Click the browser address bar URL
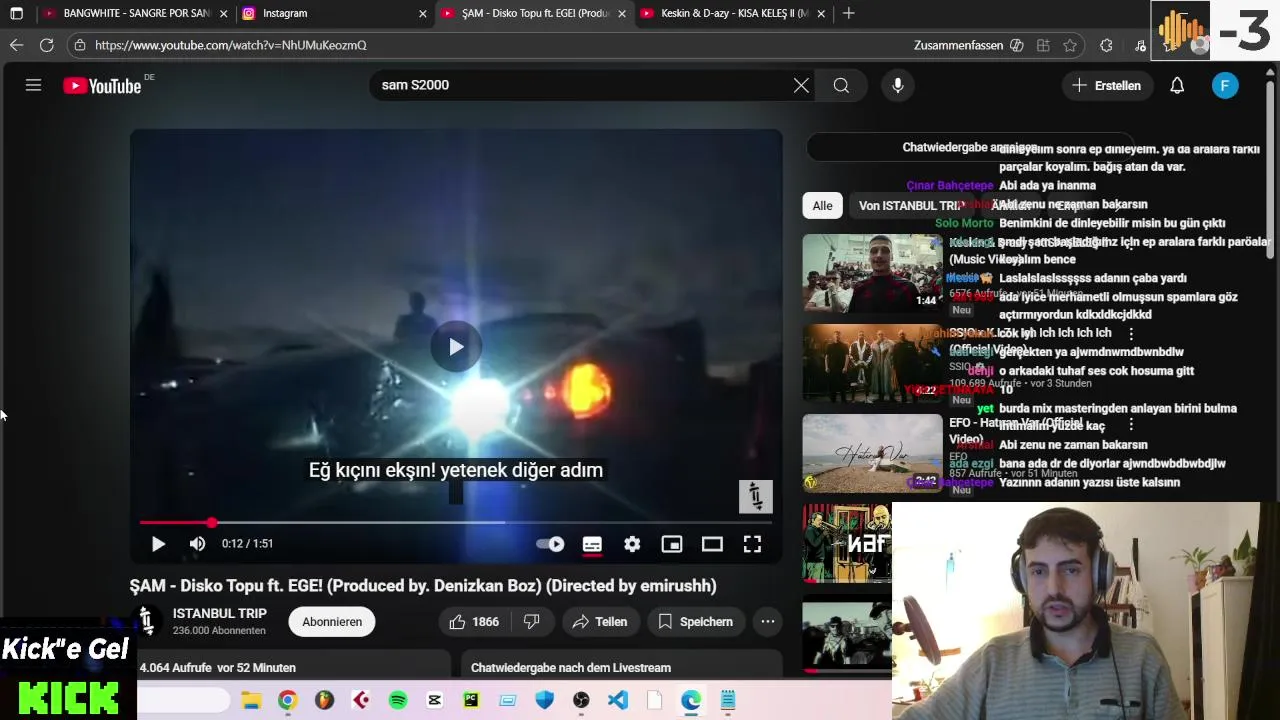This screenshot has width=1280, height=720. tap(231, 45)
